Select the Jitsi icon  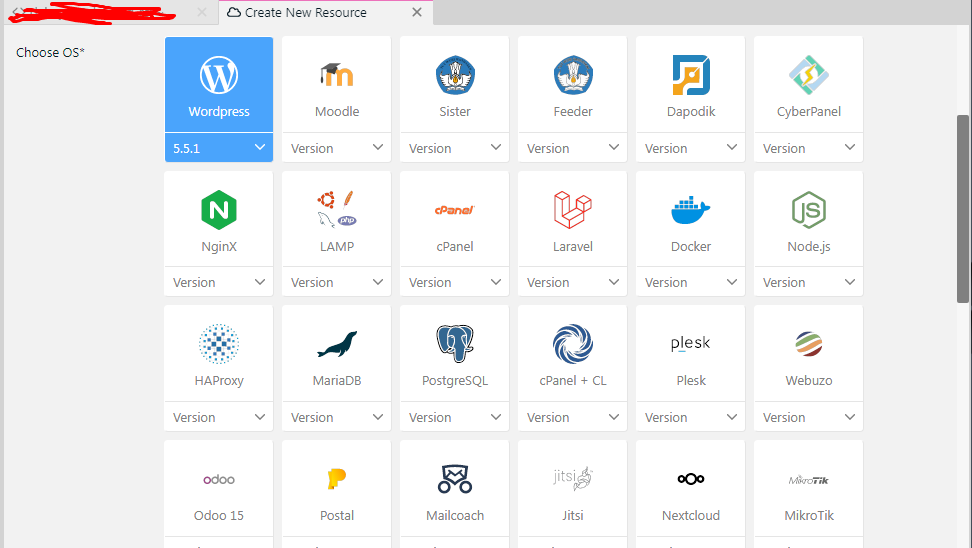573,479
